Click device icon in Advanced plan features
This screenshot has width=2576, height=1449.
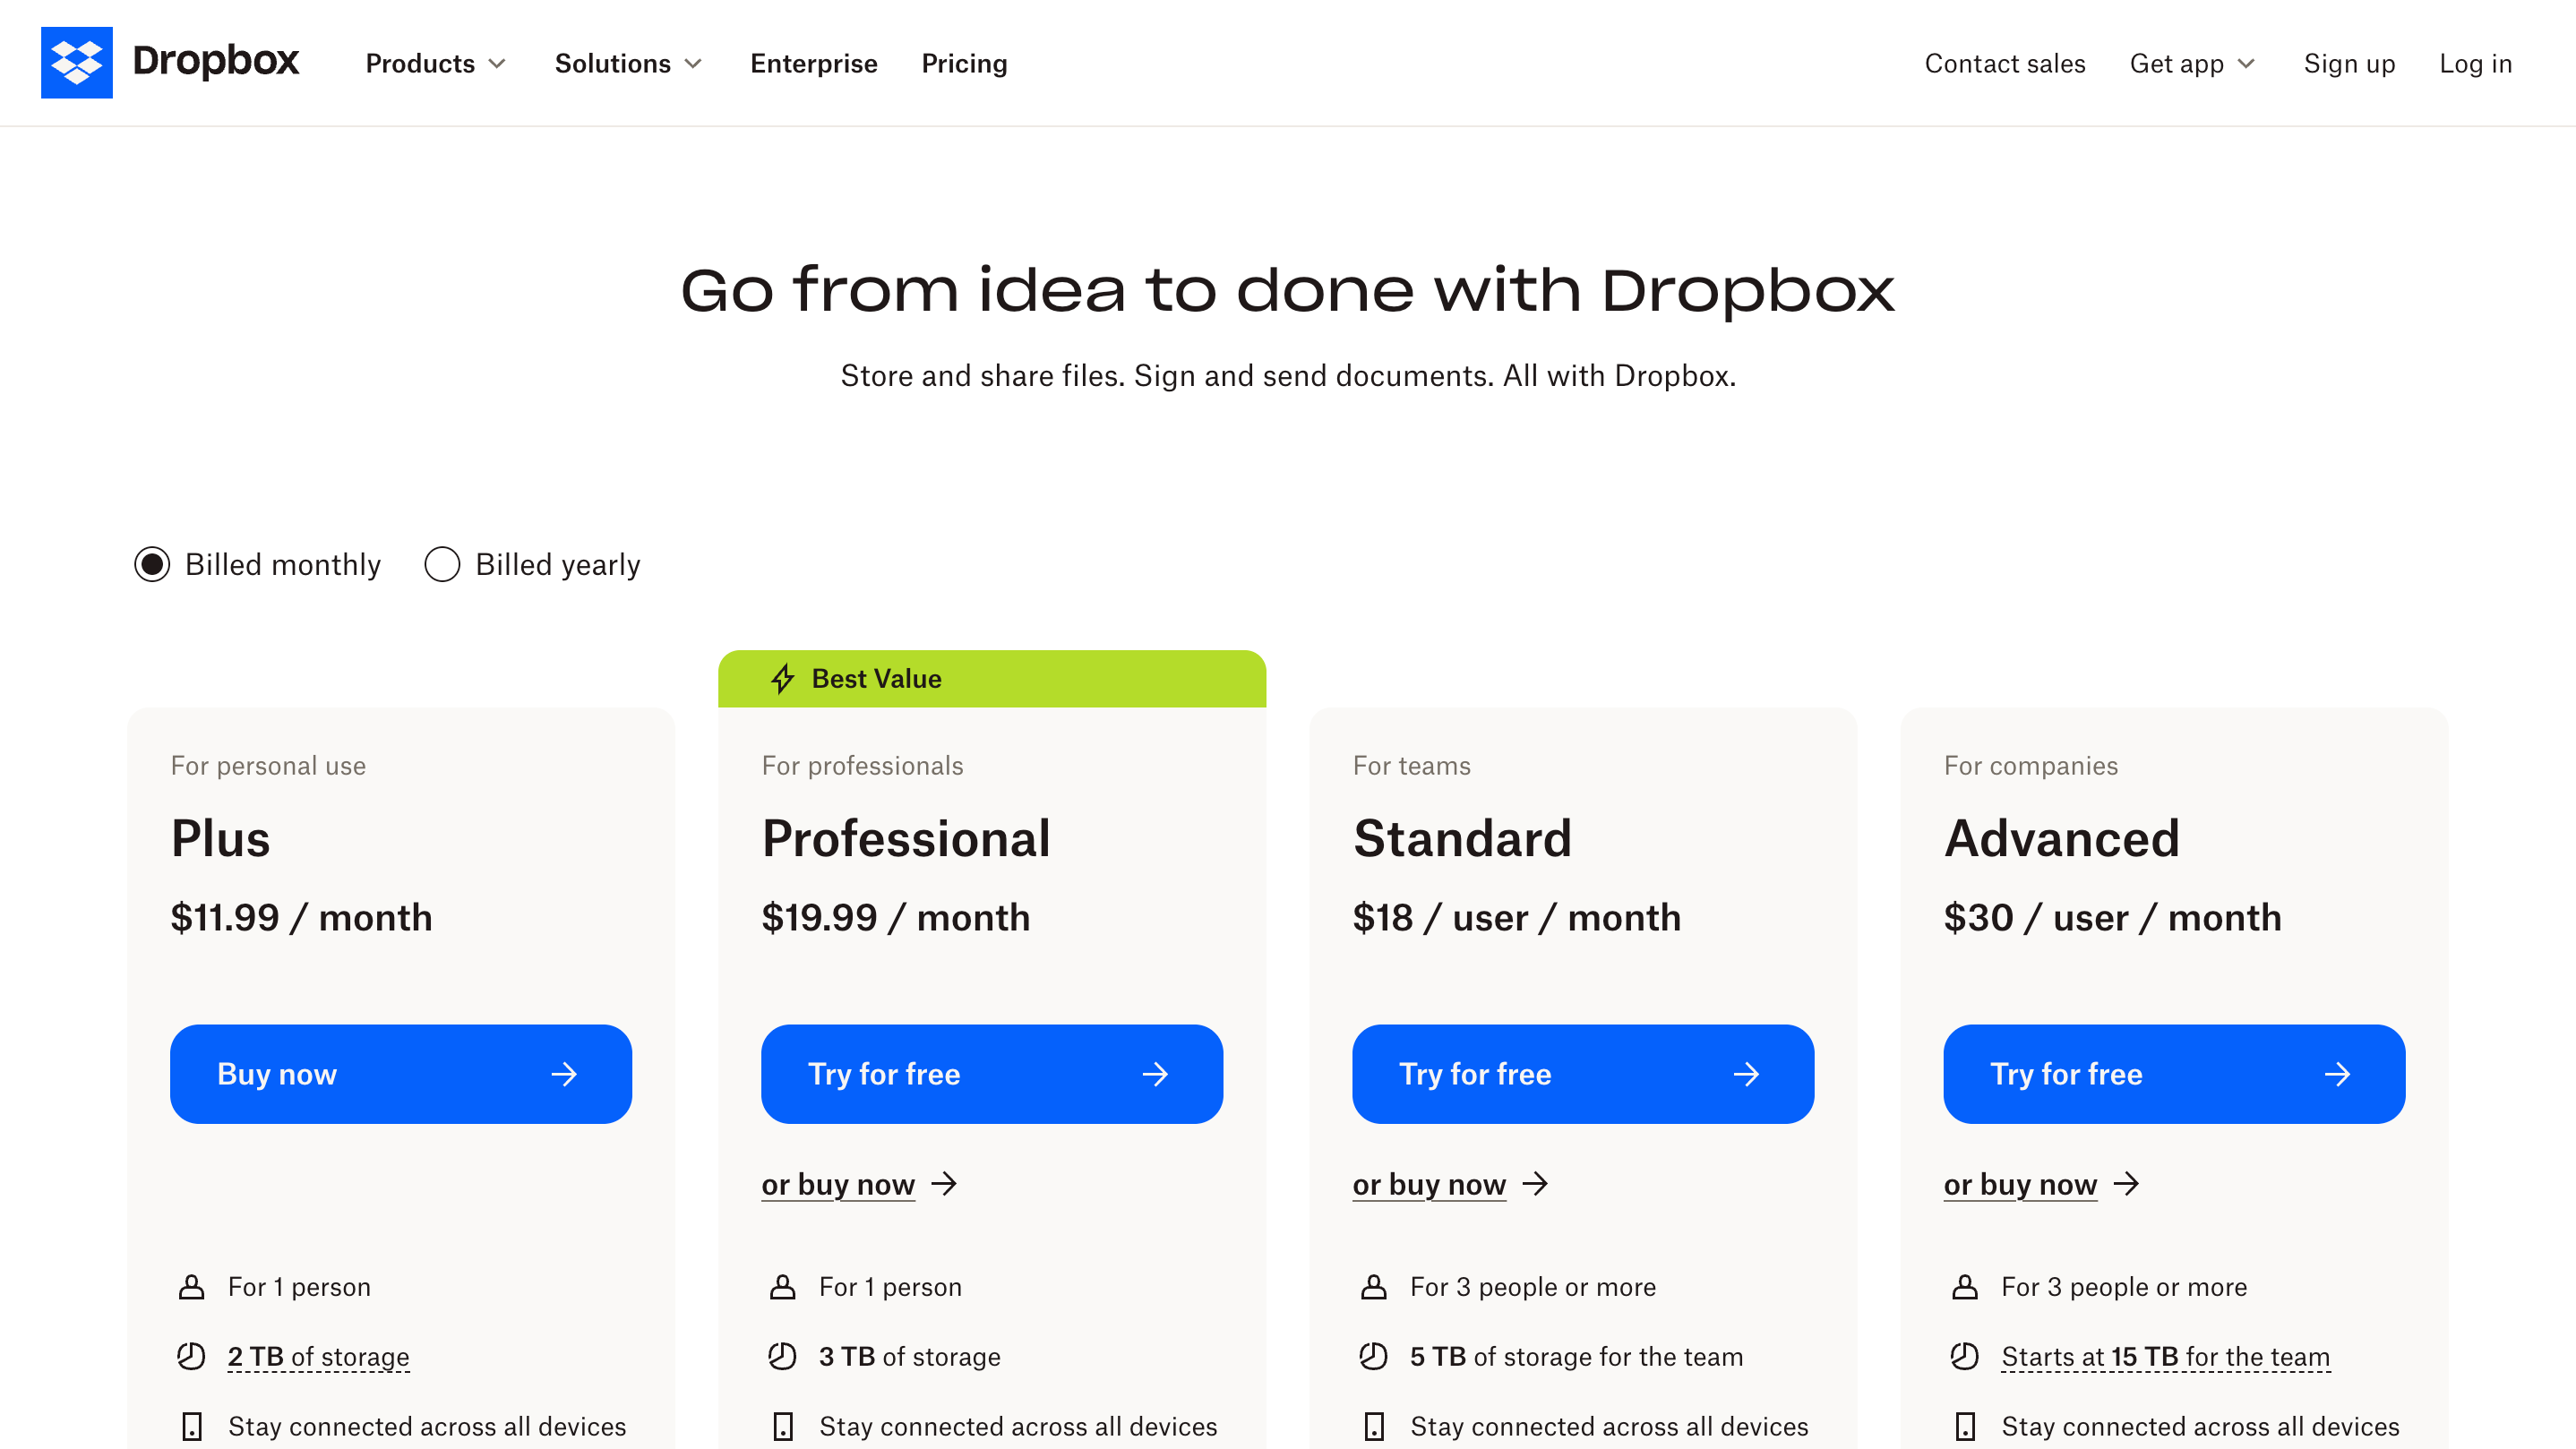coord(1964,1426)
